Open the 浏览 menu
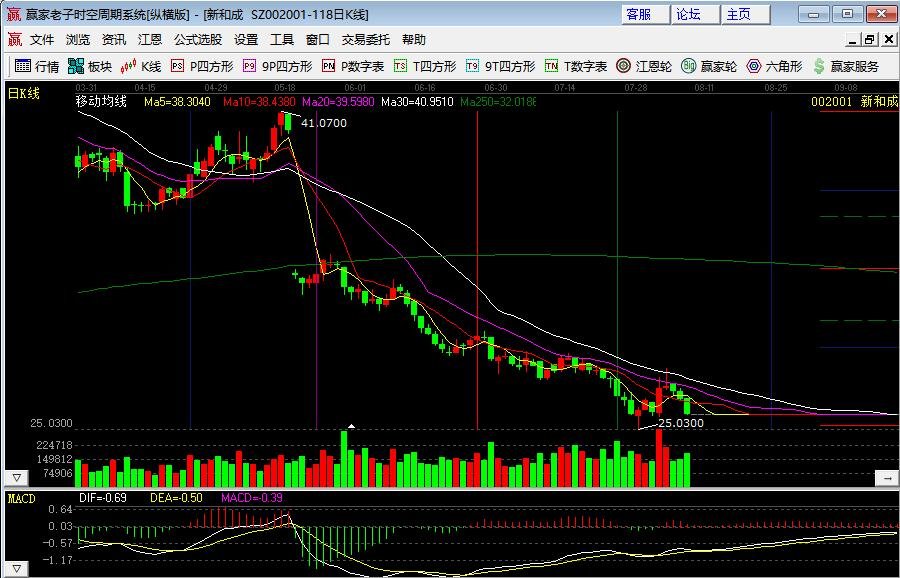900x578 pixels. tap(77, 40)
